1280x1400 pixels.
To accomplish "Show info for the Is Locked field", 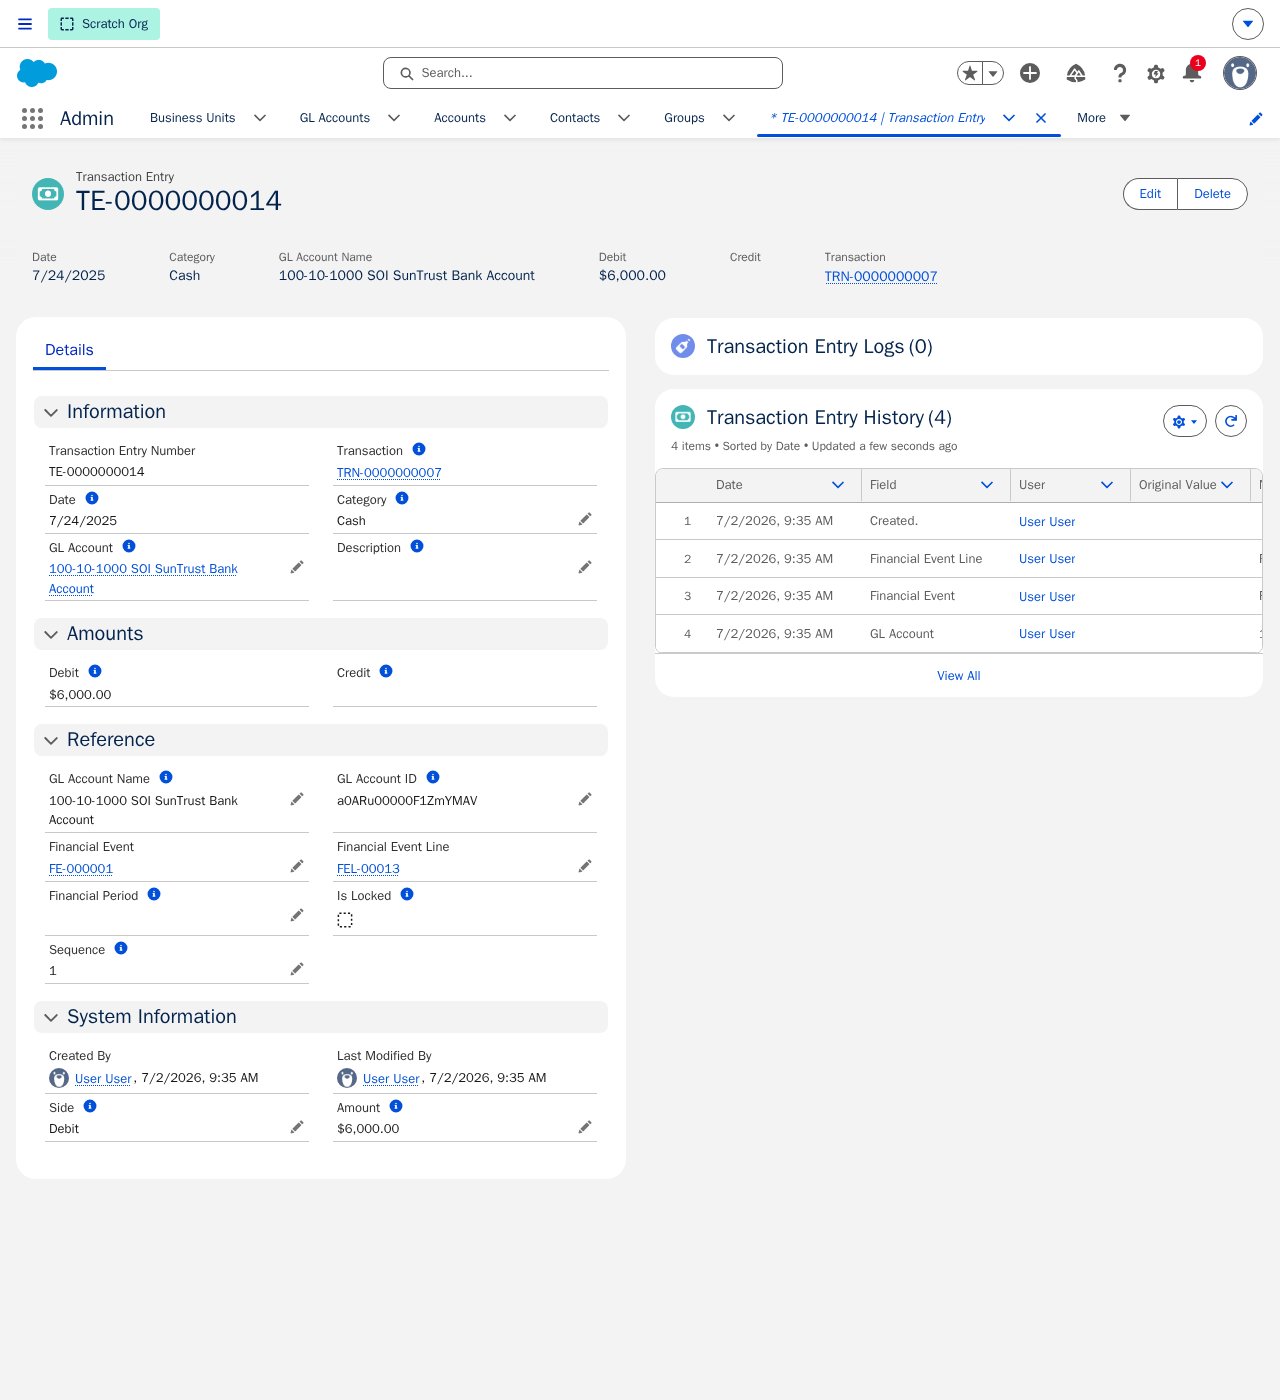I will [407, 894].
